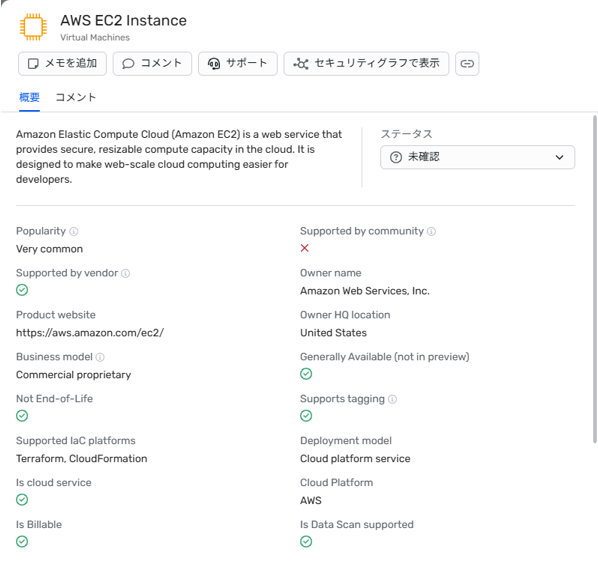Click the Terraform, CloudFormation value
This screenshot has width=598, height=577.
pyautogui.click(x=82, y=459)
